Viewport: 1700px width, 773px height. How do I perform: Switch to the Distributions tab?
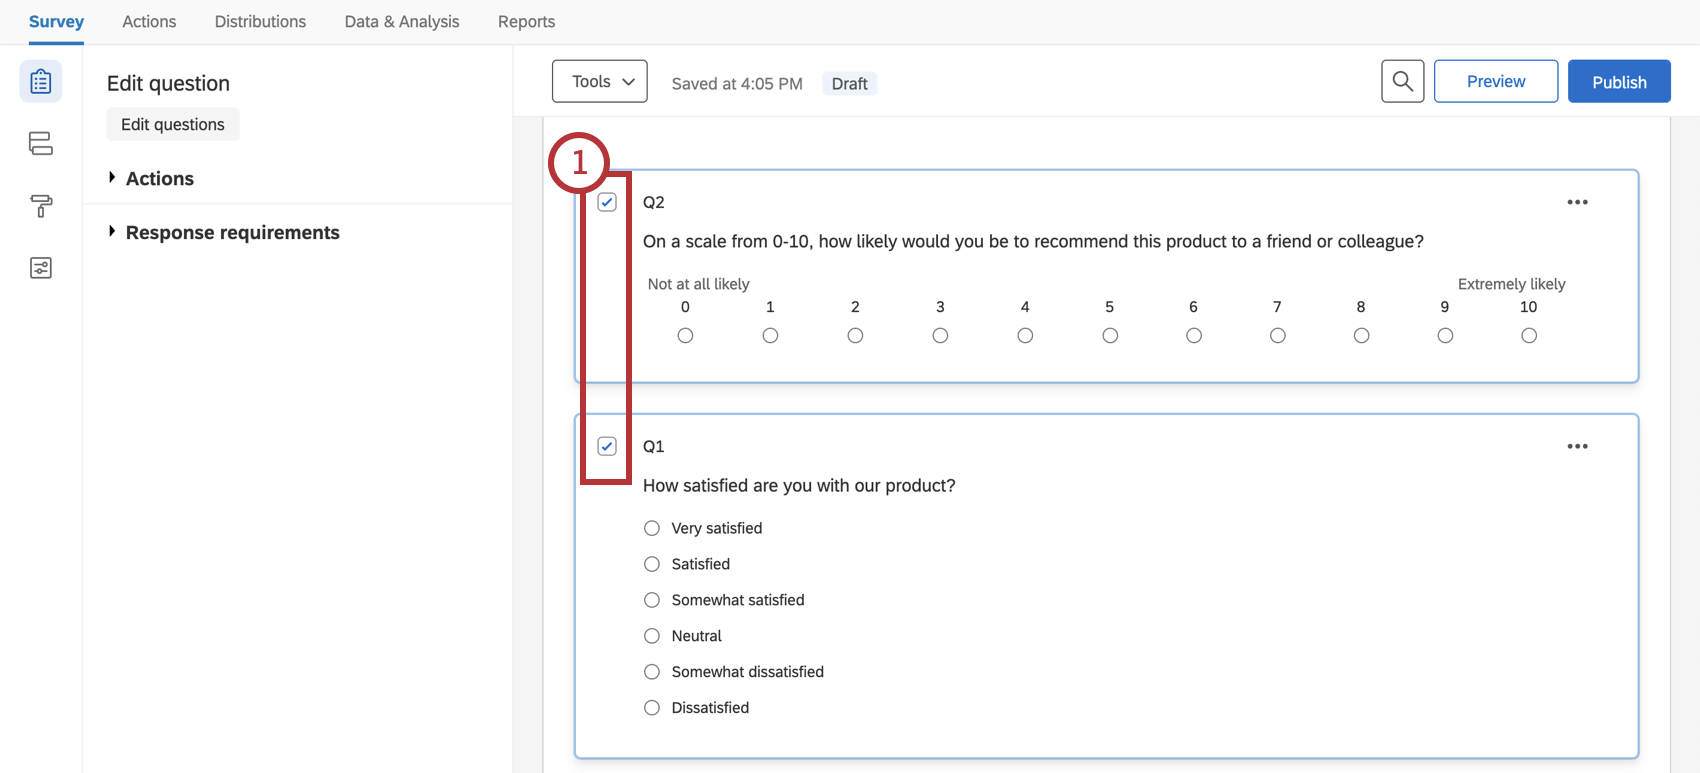point(260,21)
